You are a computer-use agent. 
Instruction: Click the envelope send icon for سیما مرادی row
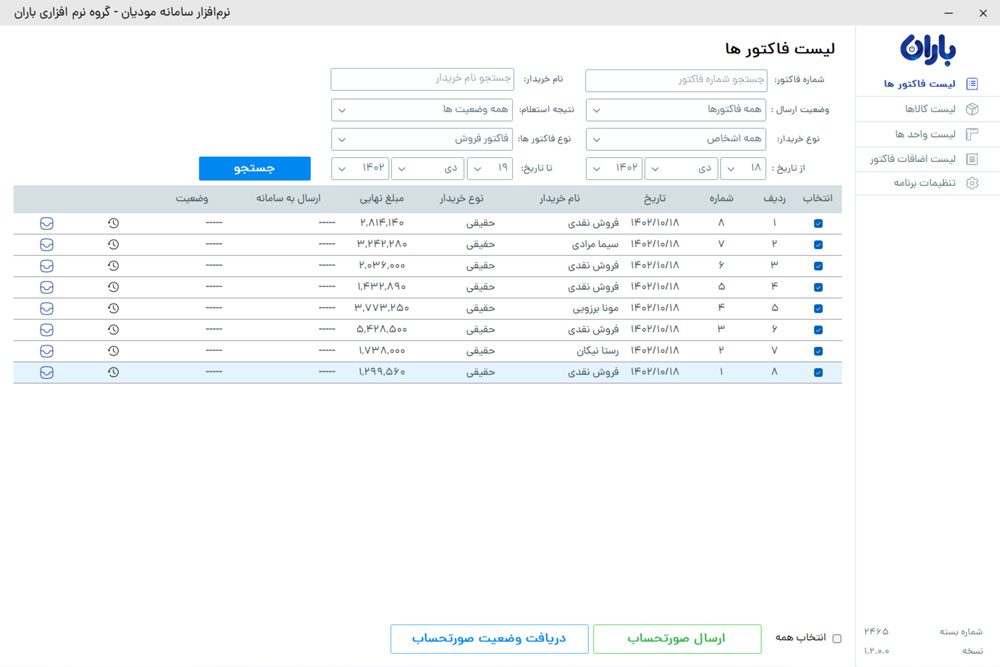click(47, 244)
